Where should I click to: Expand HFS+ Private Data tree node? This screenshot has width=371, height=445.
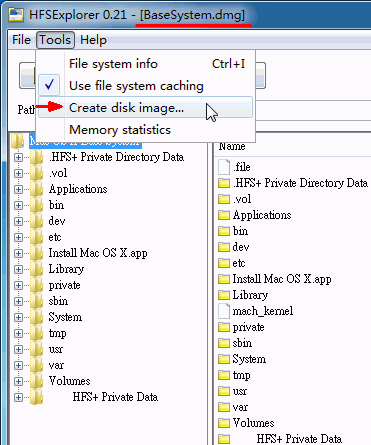coord(18,397)
